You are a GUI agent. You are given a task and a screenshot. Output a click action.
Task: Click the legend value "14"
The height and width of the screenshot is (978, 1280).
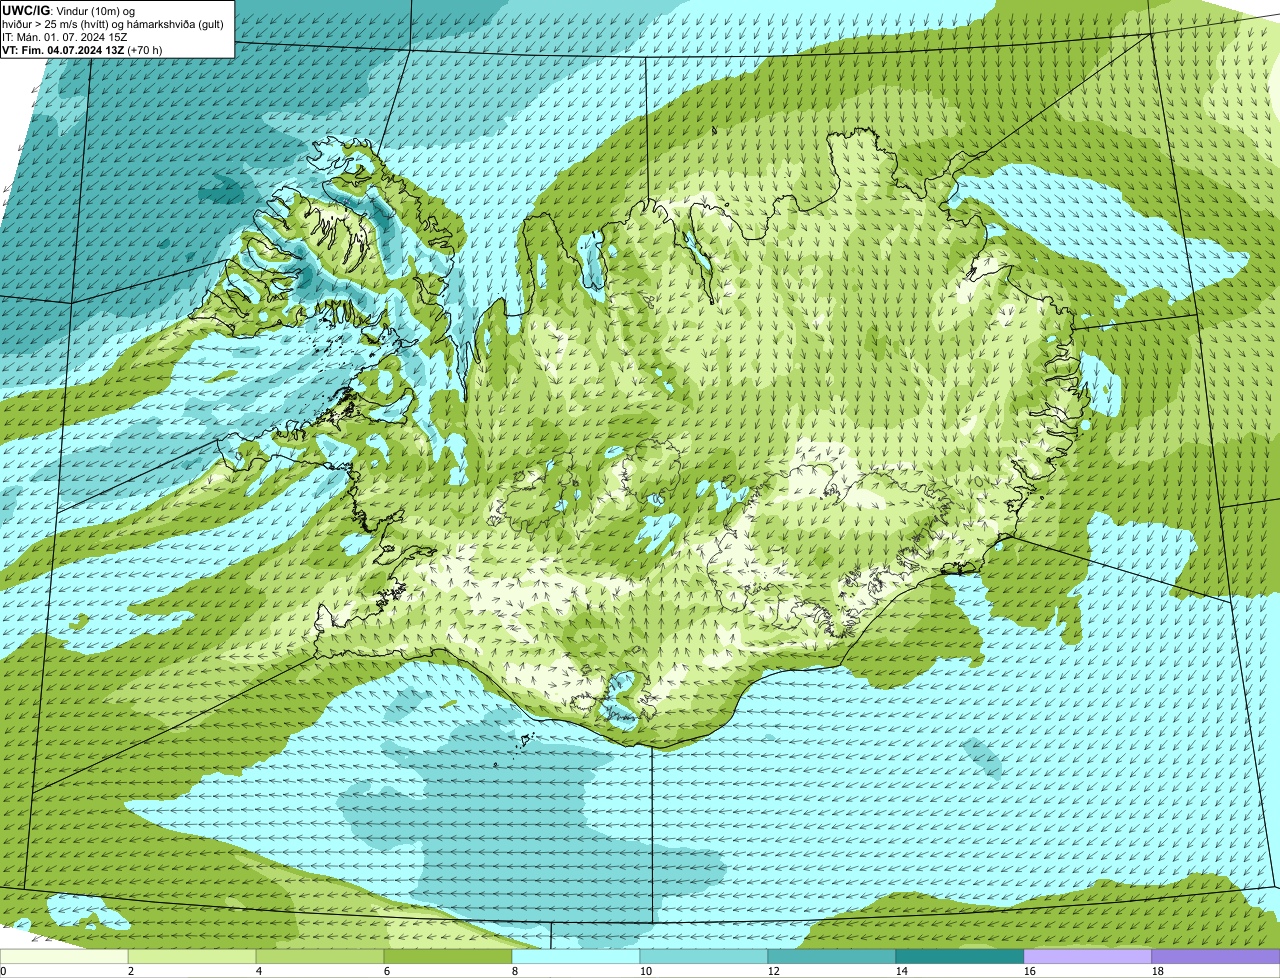coord(901,971)
